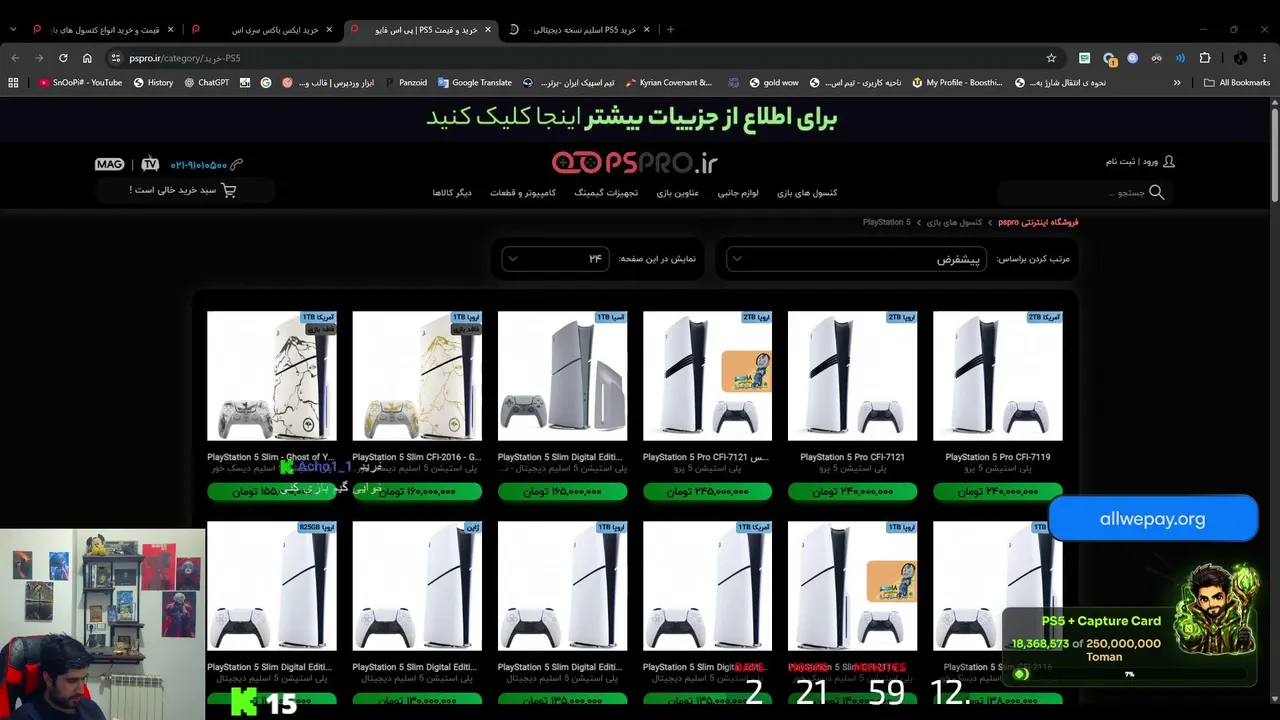The height and width of the screenshot is (720, 1280).
Task: Switch to the 'خرید PS5 اسلیم نسخه دیجیتالی' tab
Action: (x=580, y=29)
